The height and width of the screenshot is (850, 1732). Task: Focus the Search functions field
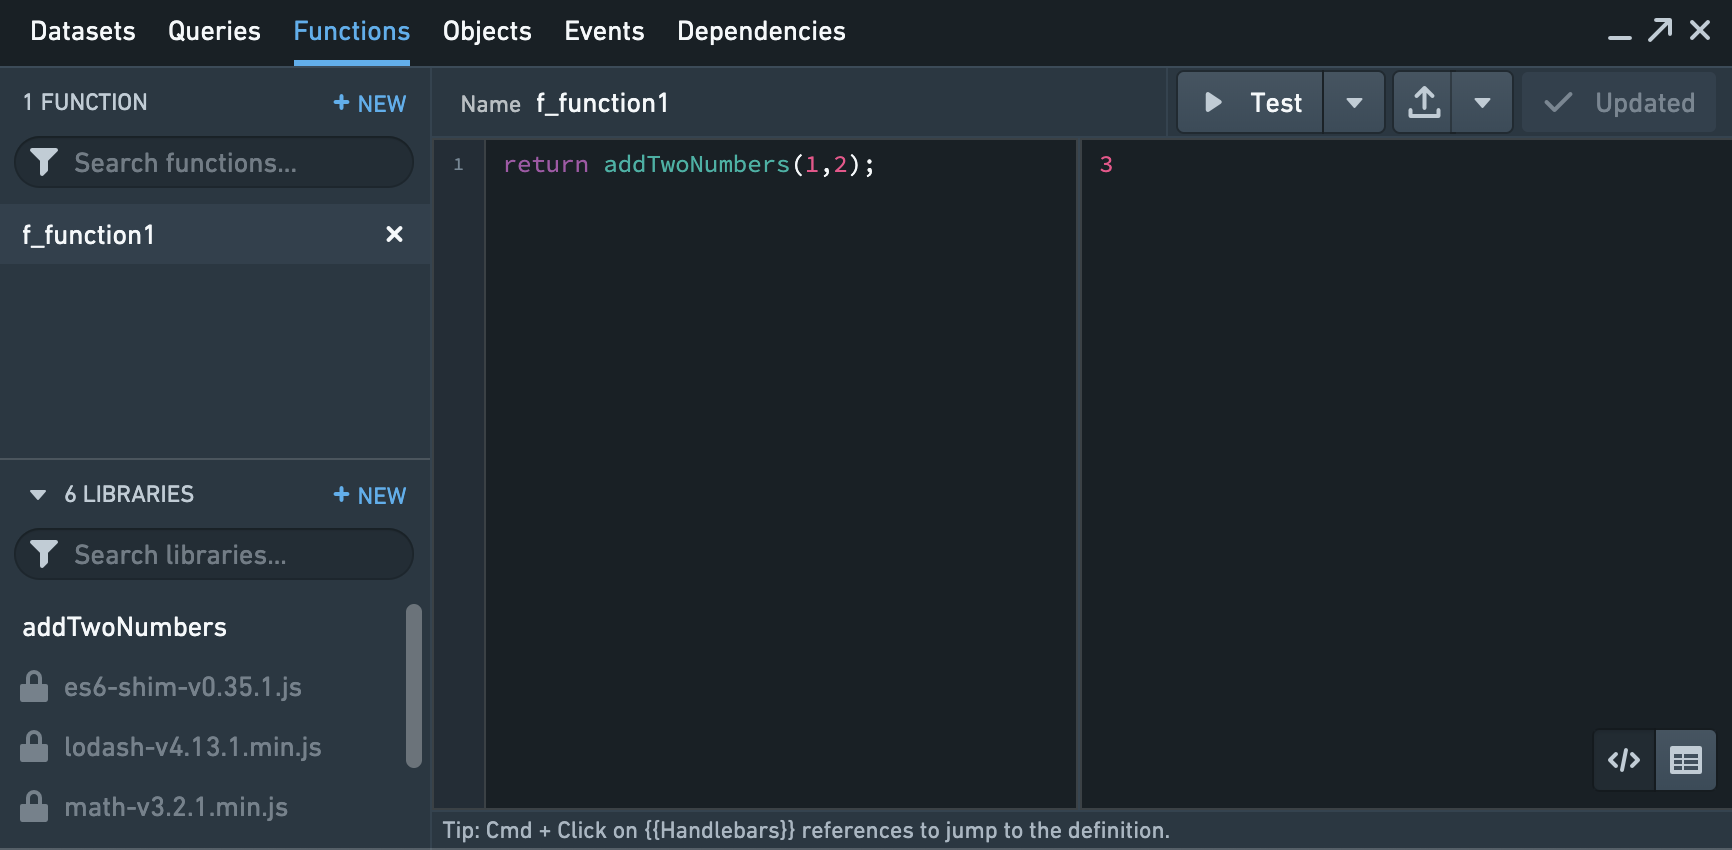(214, 162)
